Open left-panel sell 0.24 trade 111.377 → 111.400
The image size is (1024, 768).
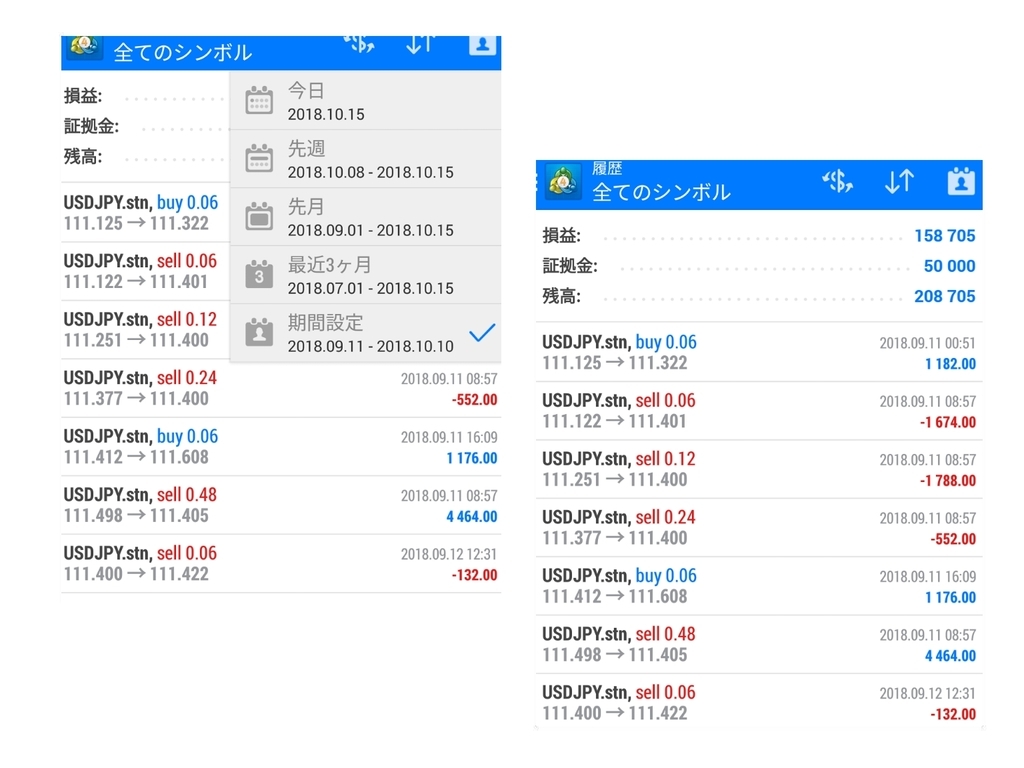click(x=281, y=388)
